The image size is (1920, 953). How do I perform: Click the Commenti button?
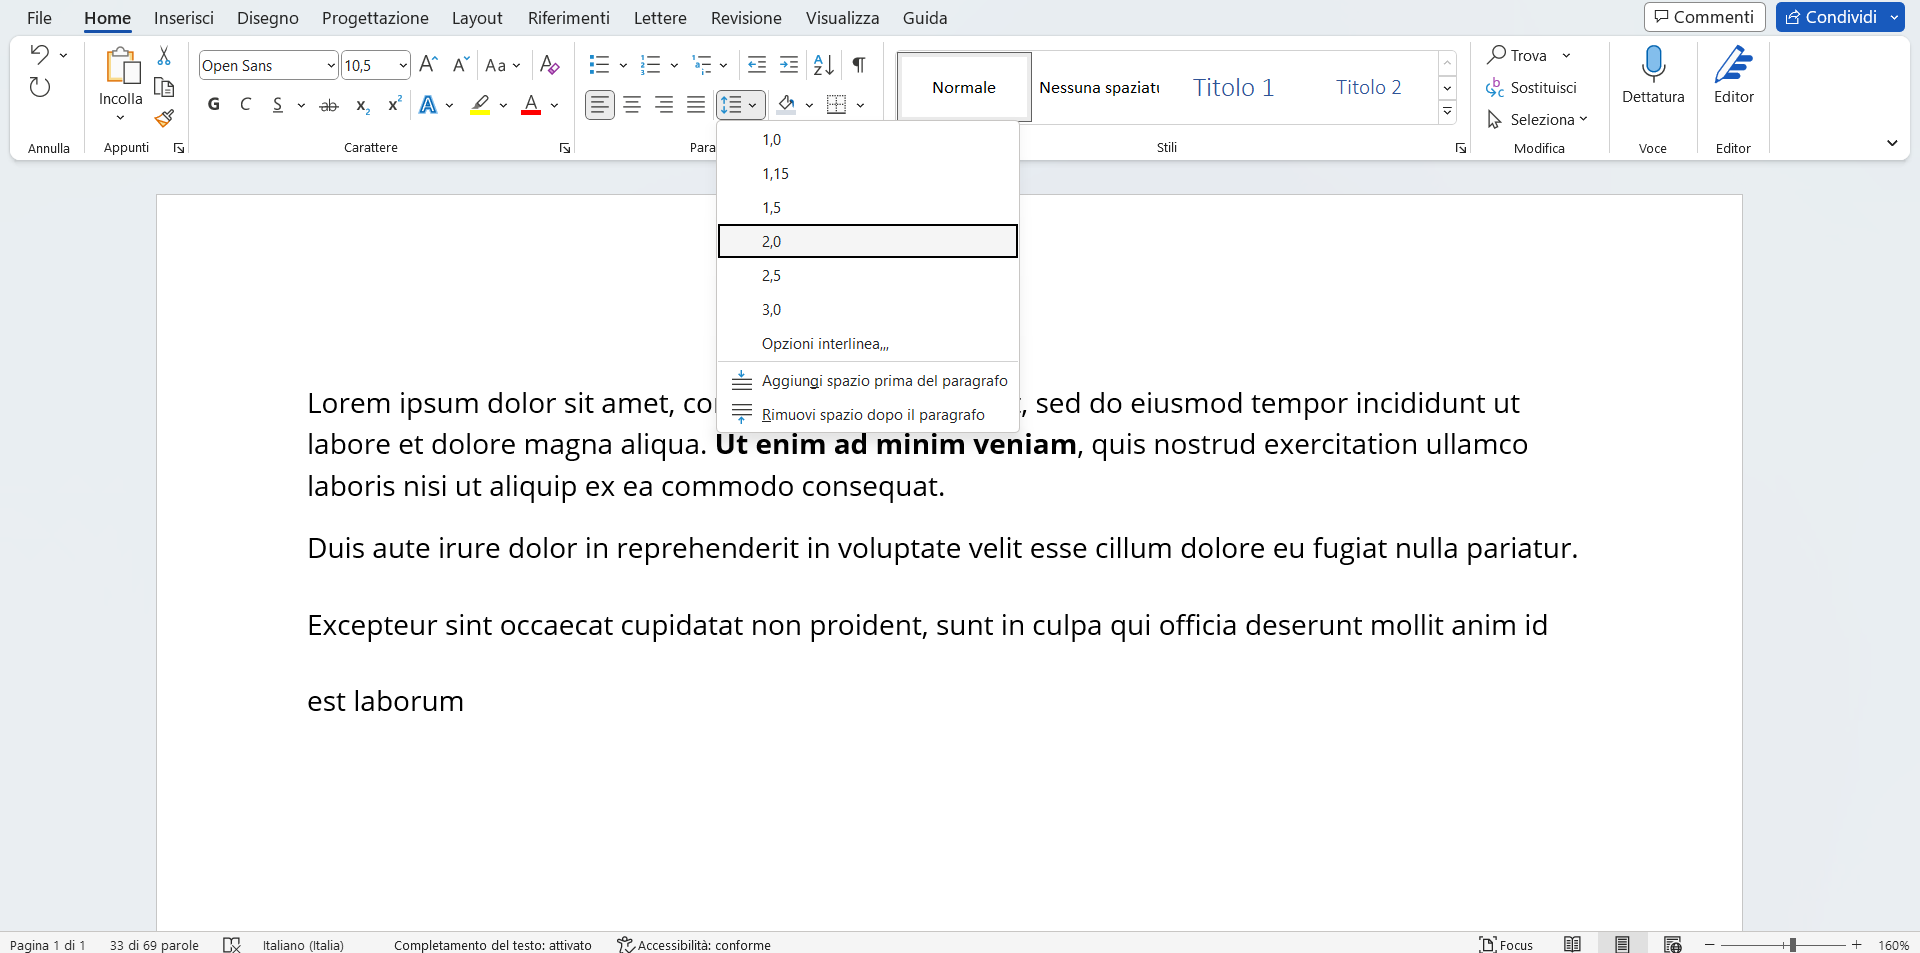[1704, 17]
